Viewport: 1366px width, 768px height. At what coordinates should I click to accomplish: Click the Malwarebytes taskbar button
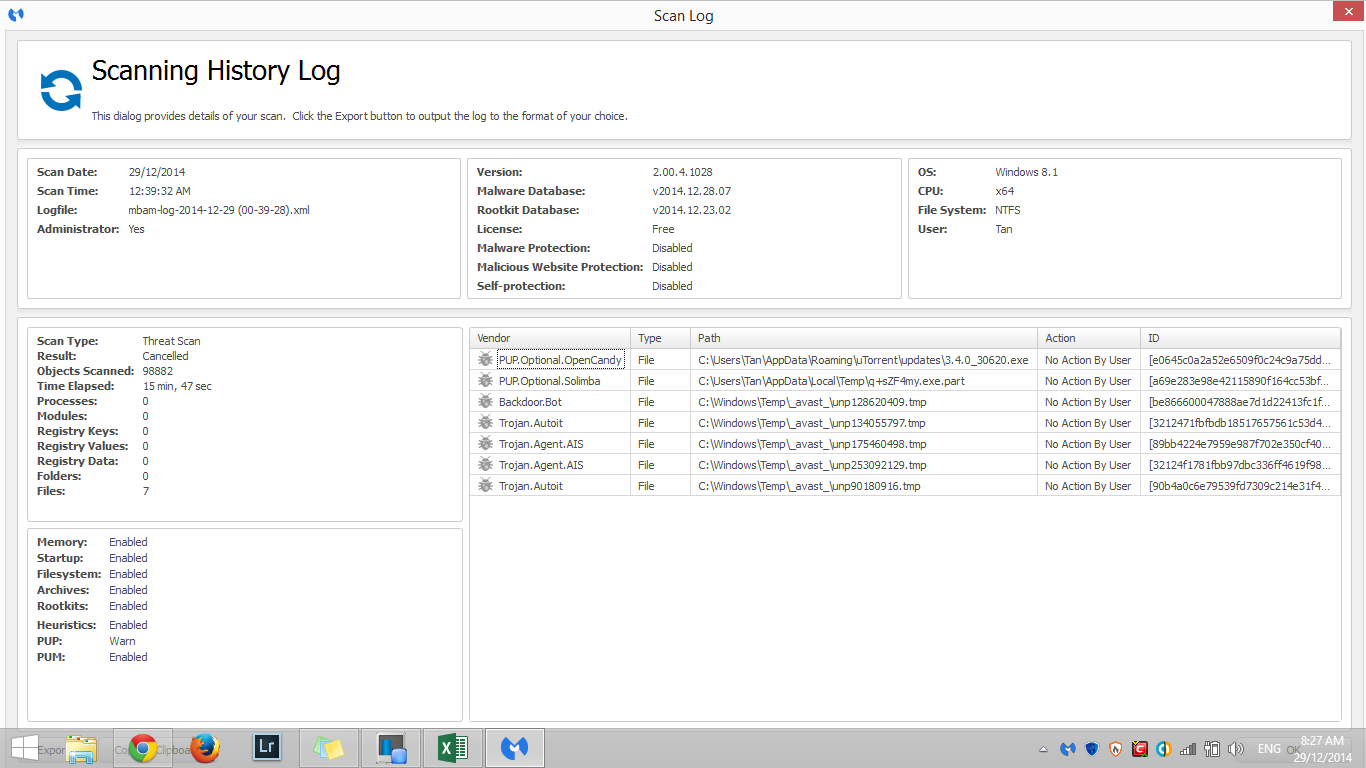pyautogui.click(x=514, y=748)
